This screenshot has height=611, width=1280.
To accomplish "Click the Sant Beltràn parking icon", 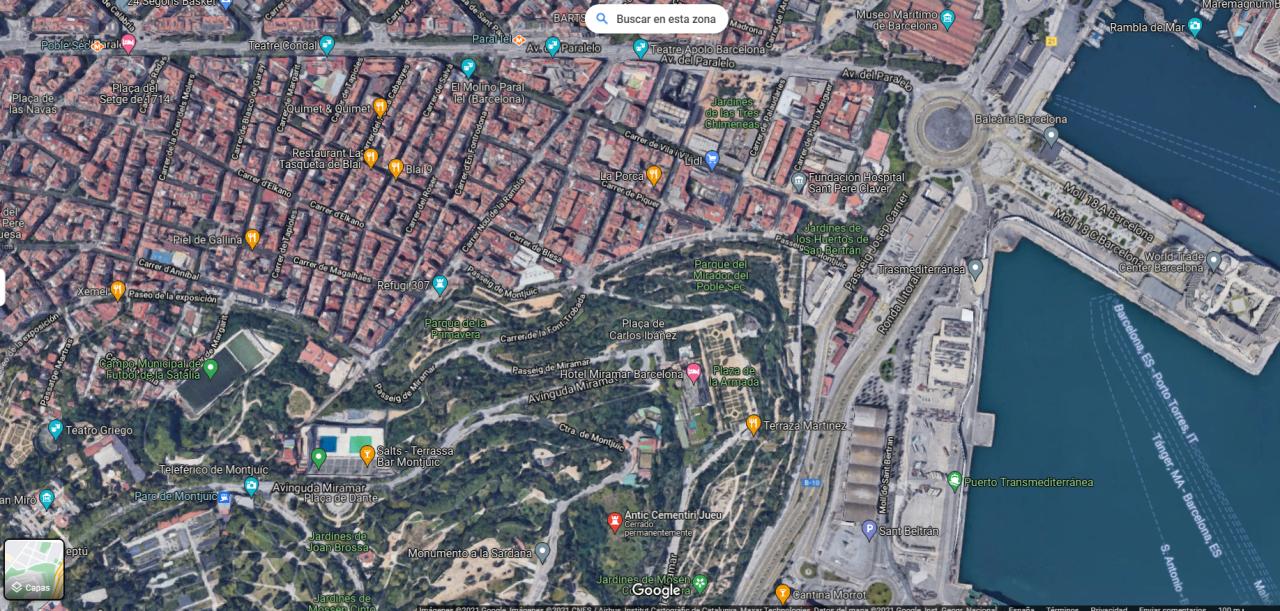I will point(869,530).
